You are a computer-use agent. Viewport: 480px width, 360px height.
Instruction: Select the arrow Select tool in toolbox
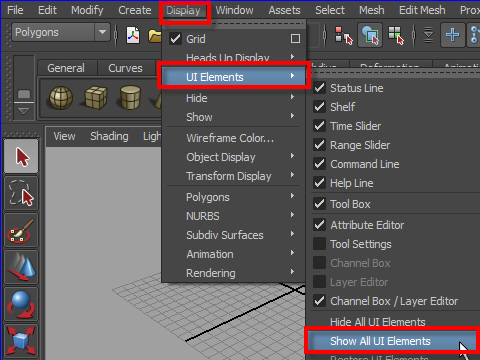click(x=21, y=157)
